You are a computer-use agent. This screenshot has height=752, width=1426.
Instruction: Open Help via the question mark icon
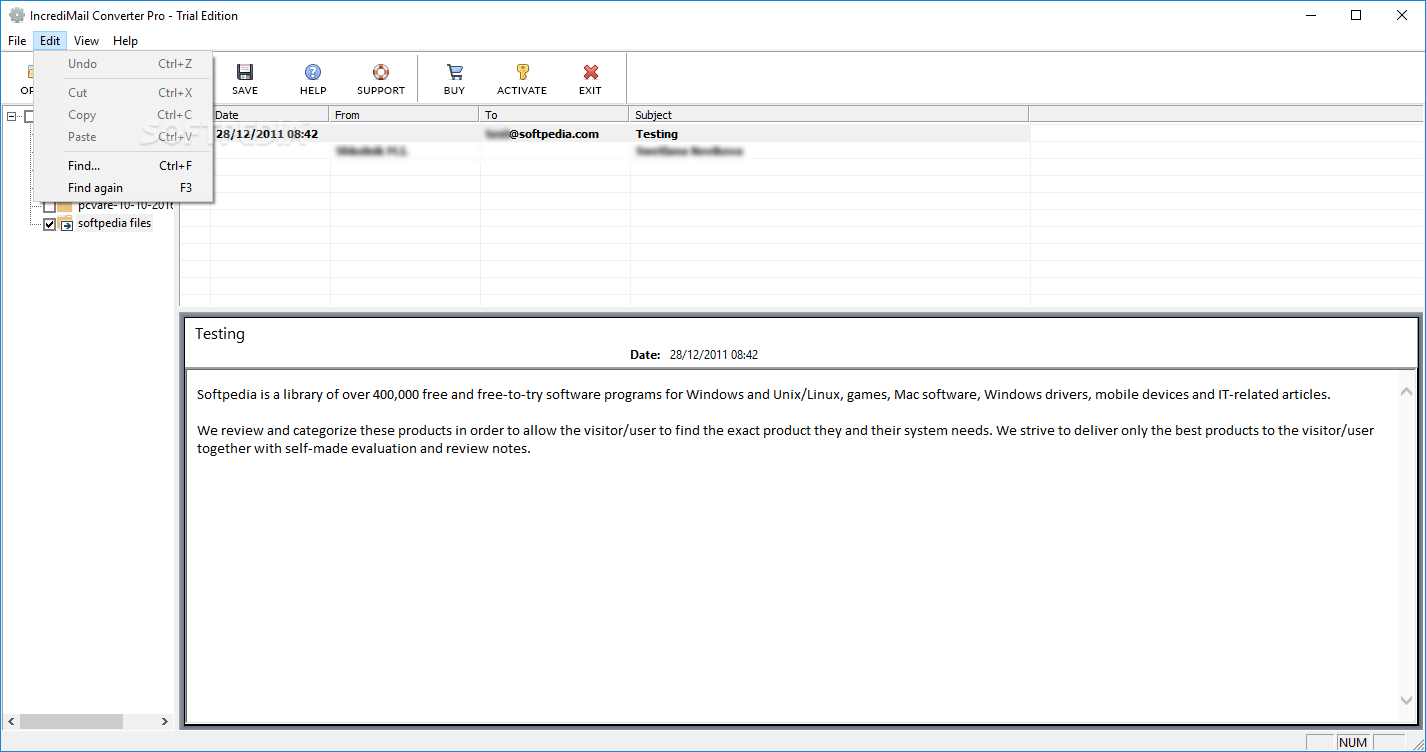[x=313, y=72]
